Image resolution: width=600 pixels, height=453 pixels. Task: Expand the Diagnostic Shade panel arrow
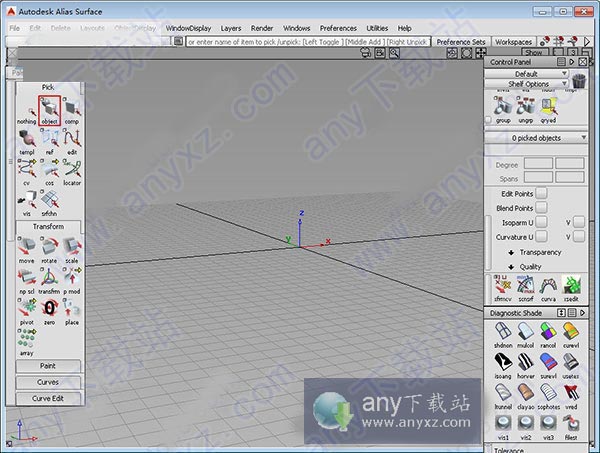[583, 313]
